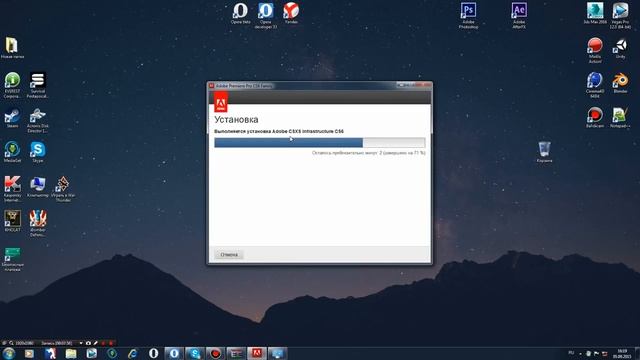
Task: Select the Blender desktop shortcut
Action: coord(620,83)
